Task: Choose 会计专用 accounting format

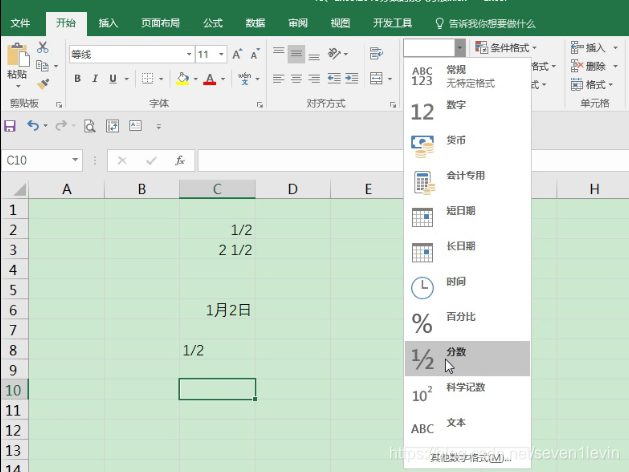Action: pos(467,182)
